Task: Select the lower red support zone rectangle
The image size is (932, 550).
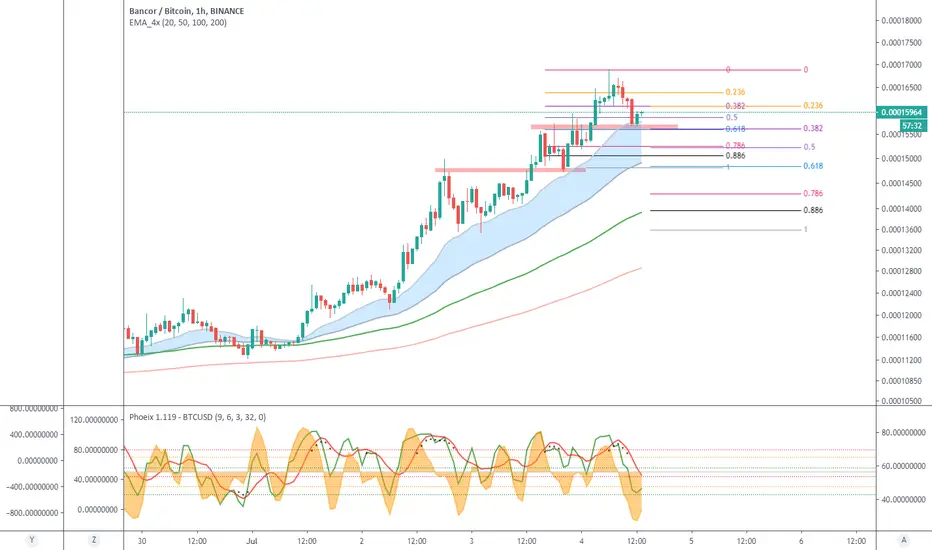Action: pyautogui.click(x=510, y=170)
